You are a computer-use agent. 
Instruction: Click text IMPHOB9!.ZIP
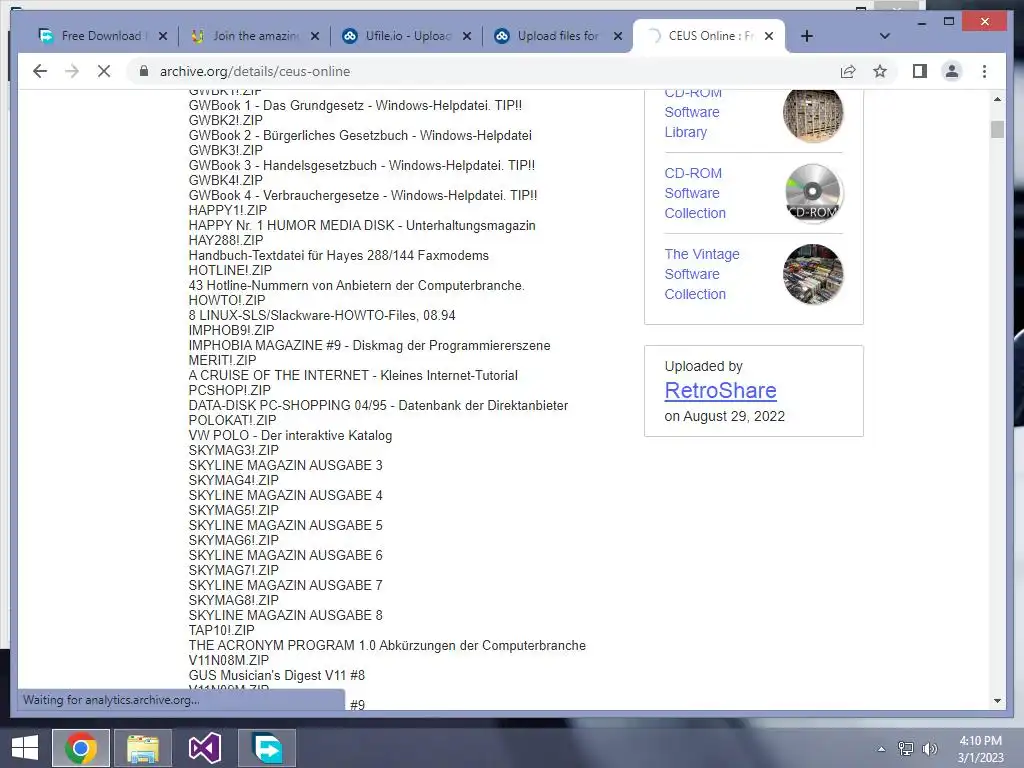(231, 330)
